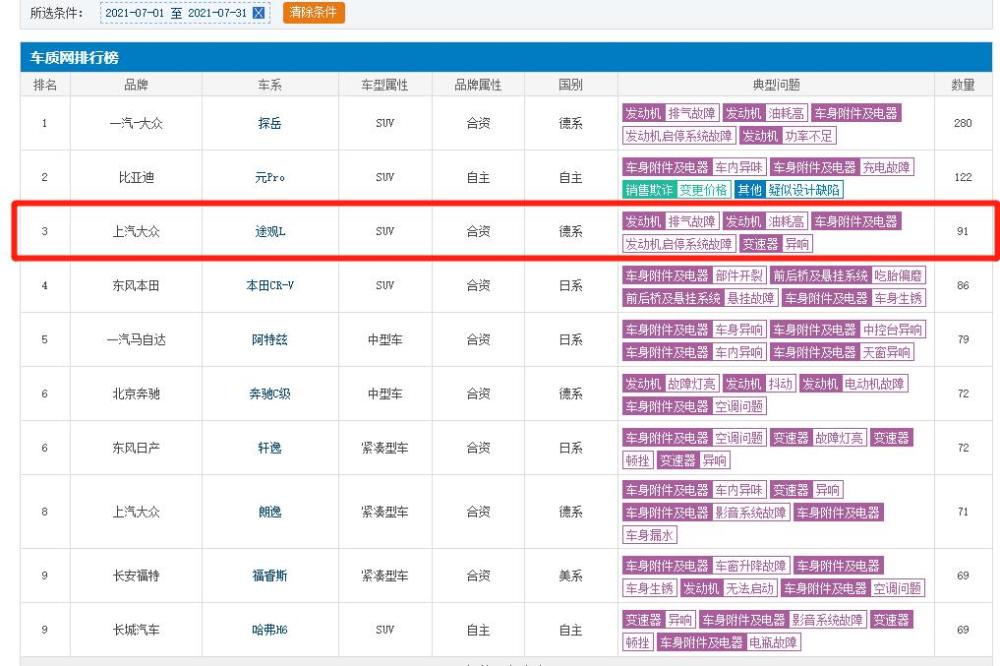
Task: Open the 元Pro car series link
Action: [270, 177]
